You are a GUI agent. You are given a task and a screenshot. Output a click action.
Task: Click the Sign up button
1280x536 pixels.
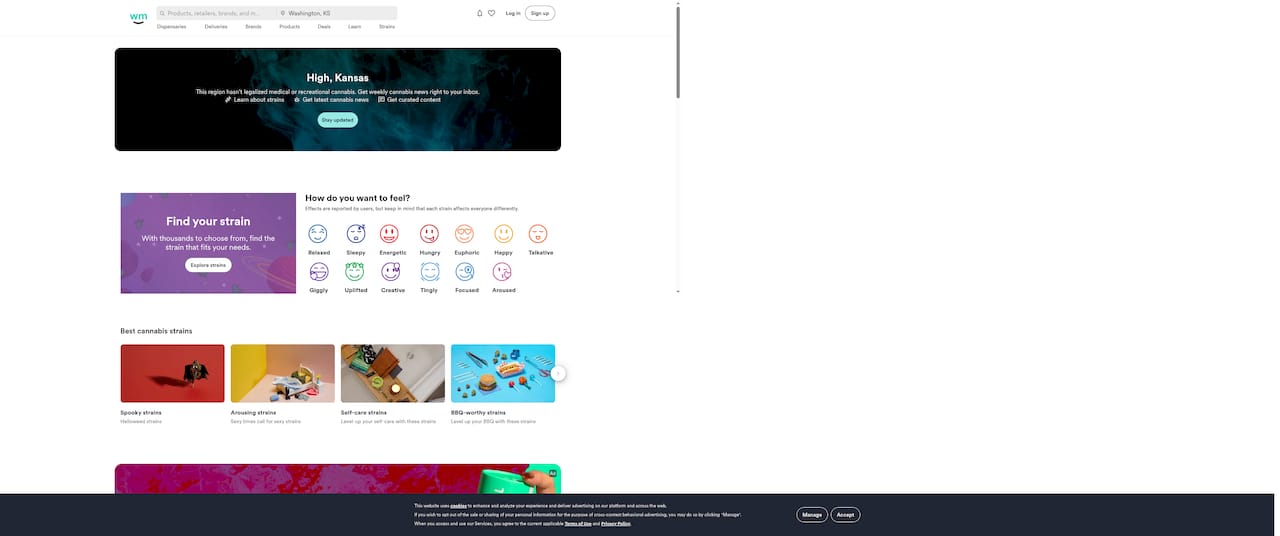[x=540, y=13]
